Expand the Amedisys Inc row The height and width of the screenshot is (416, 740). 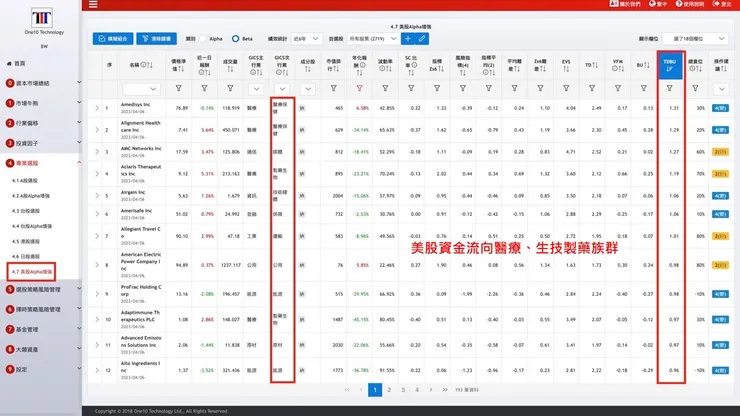[97, 108]
